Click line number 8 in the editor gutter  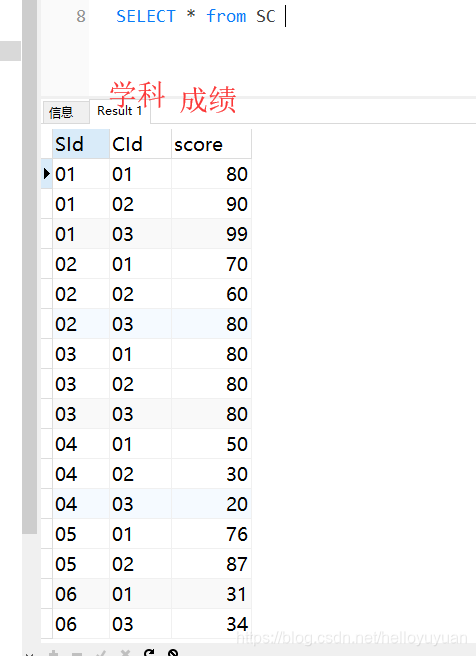coord(81,17)
